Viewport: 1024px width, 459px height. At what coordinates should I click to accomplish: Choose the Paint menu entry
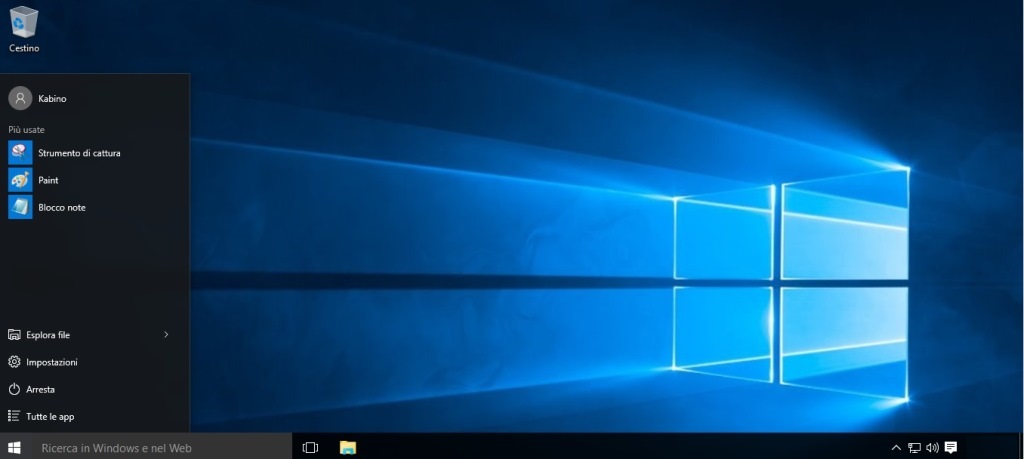coord(48,180)
